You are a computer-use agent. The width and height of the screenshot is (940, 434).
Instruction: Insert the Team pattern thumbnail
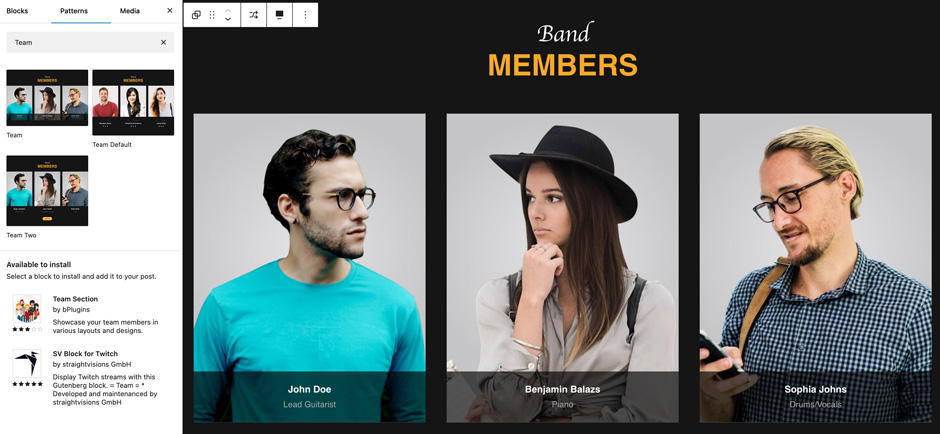click(47, 98)
